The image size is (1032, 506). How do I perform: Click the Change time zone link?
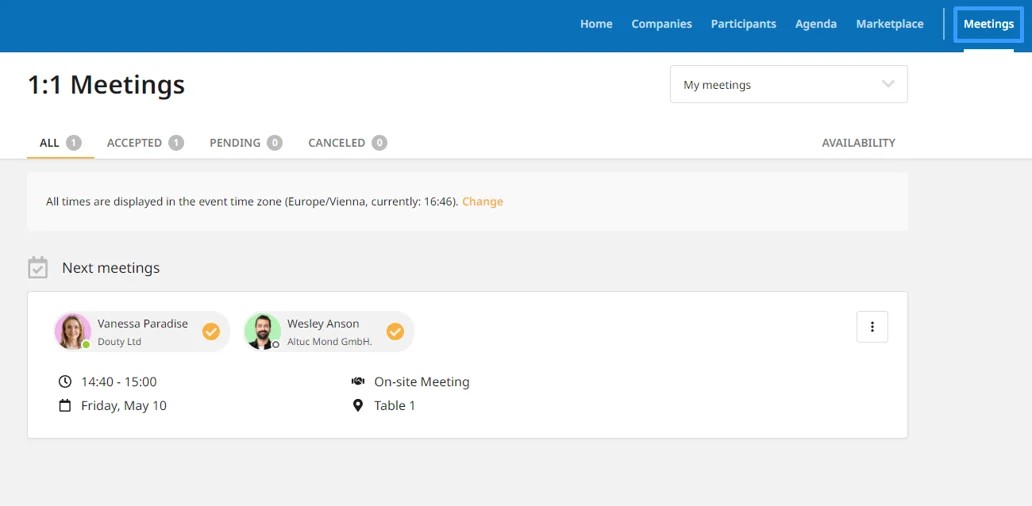point(482,201)
